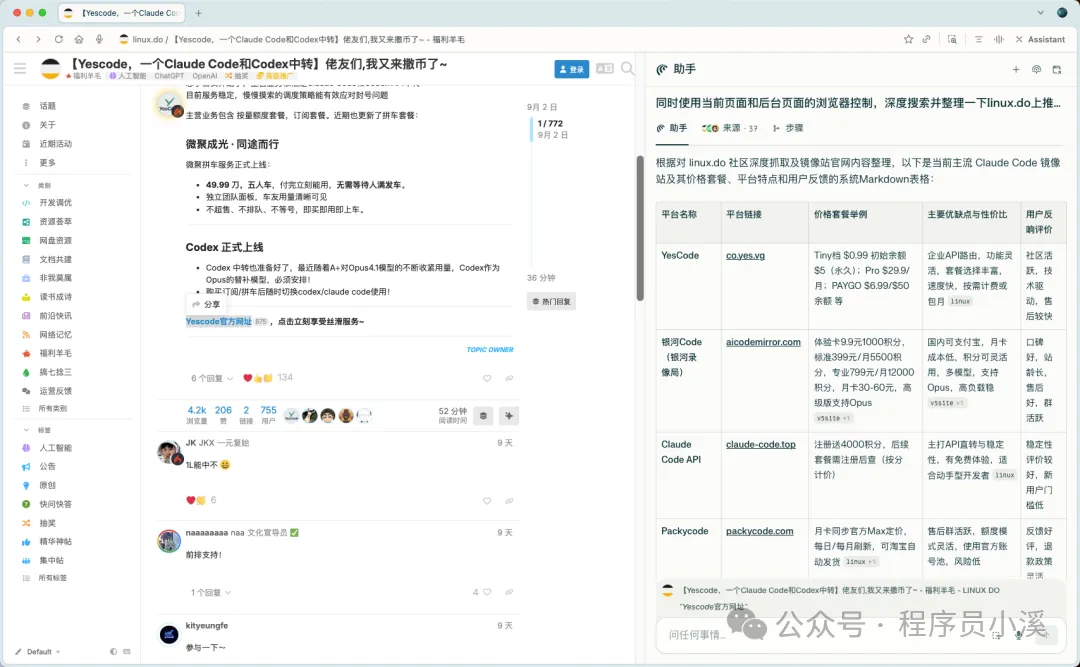The width and height of the screenshot is (1080, 667).
Task: Bookmark this page with the star icon
Action: (x=908, y=39)
